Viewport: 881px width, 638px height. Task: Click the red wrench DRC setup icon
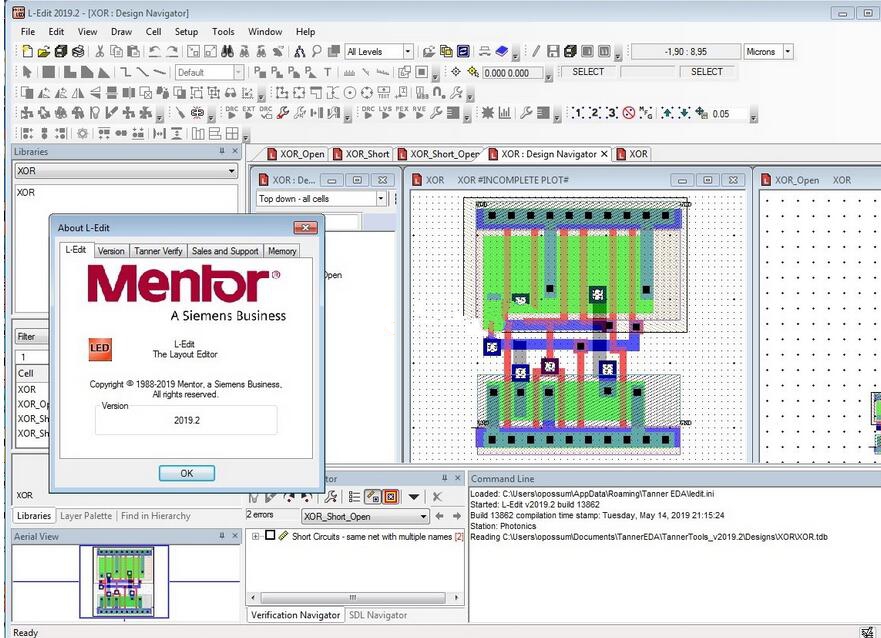pos(283,113)
